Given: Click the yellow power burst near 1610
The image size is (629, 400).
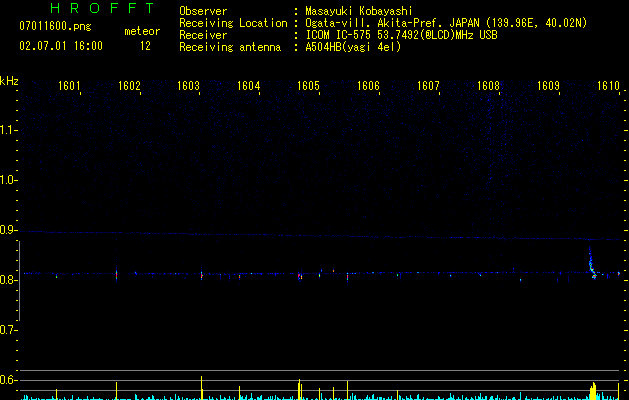Looking at the screenshot, I should click(x=593, y=391).
